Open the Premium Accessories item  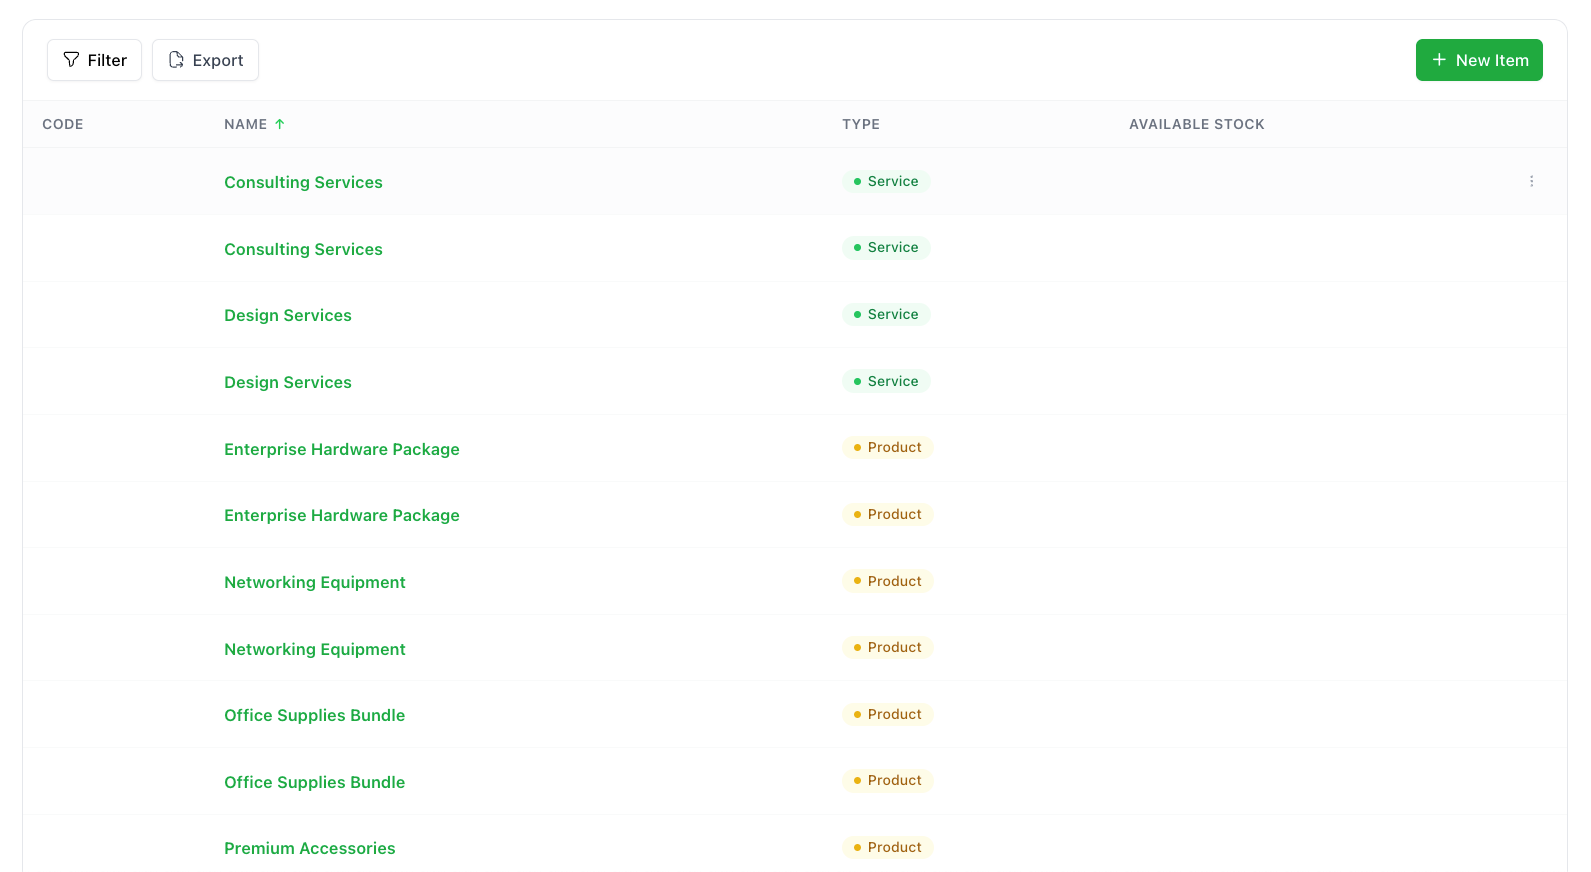[x=309, y=848]
